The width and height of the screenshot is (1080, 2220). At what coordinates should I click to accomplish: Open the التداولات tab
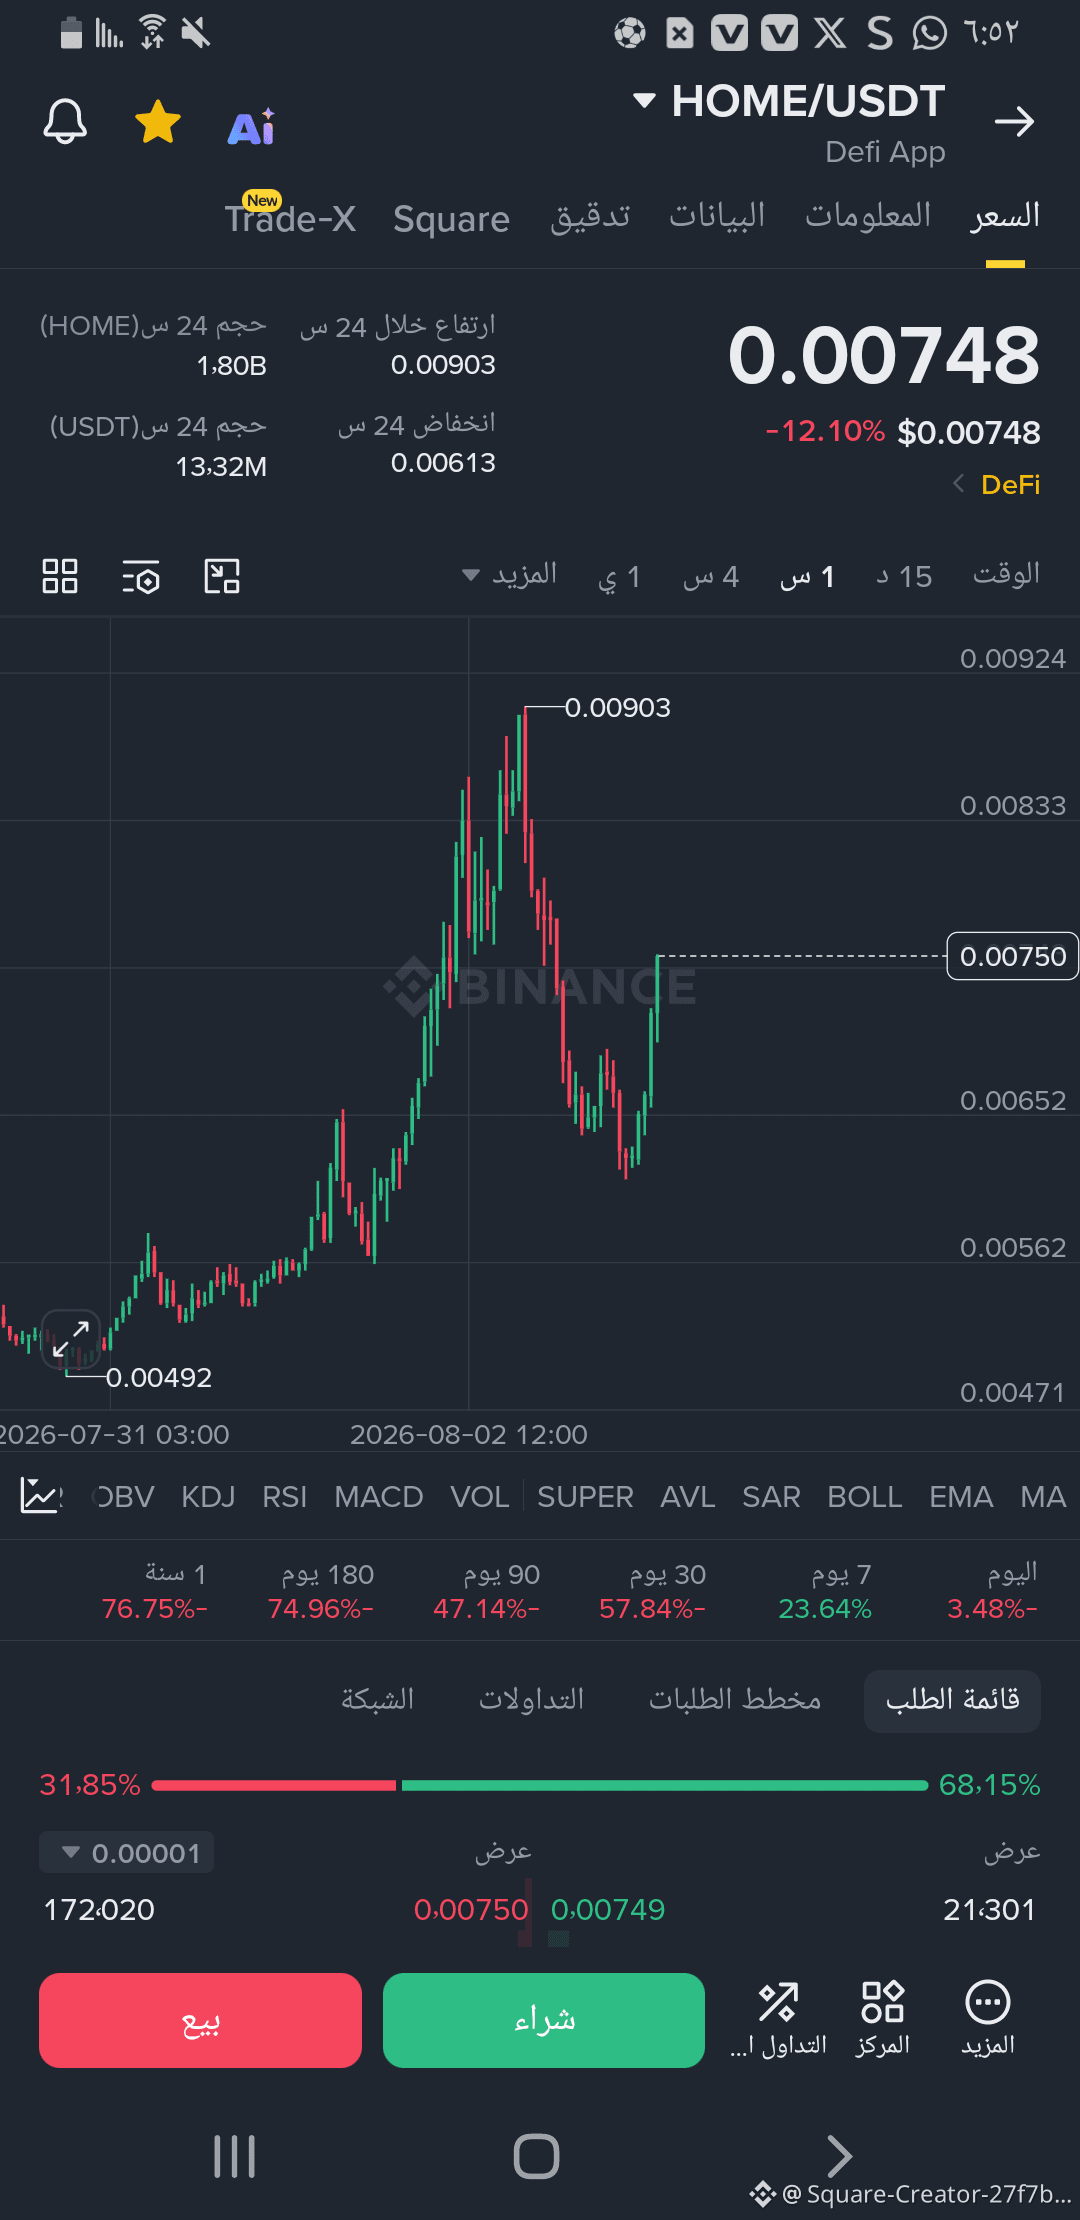531,1700
